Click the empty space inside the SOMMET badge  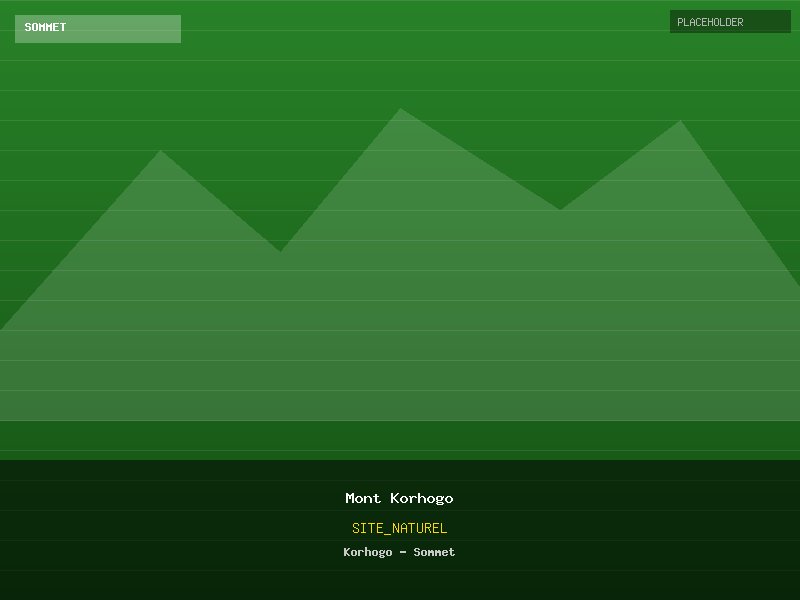pos(130,28)
